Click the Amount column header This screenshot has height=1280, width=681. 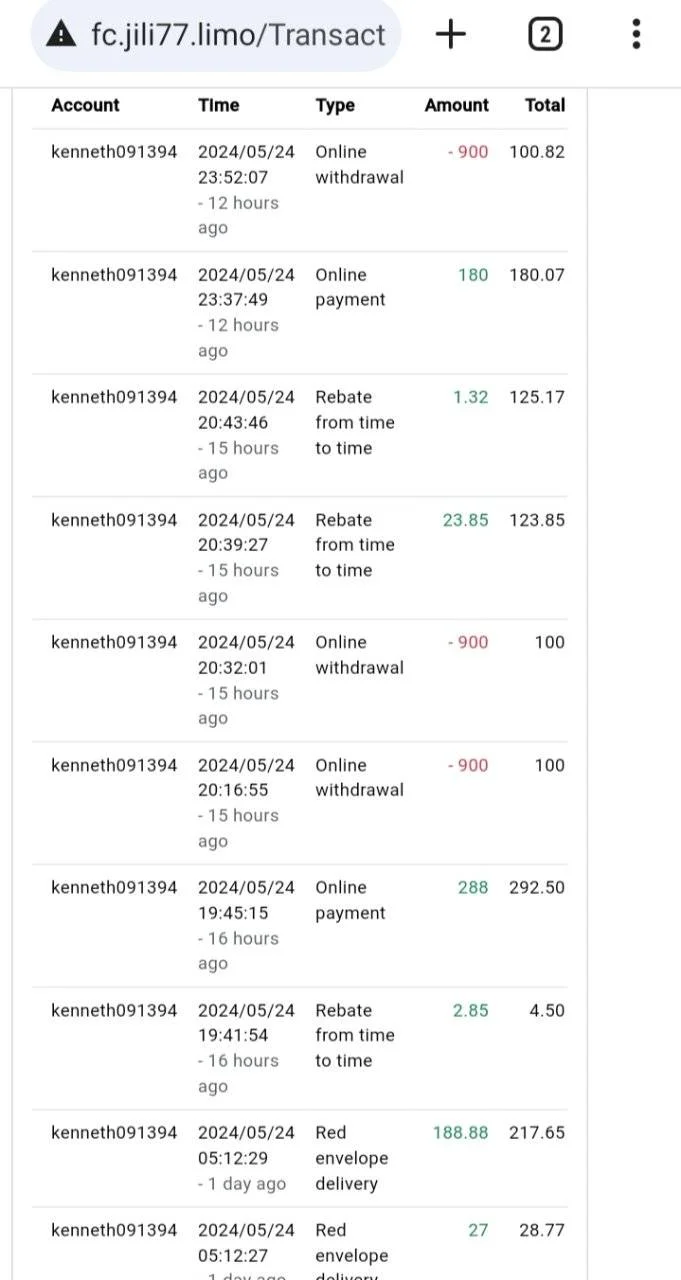pos(457,105)
